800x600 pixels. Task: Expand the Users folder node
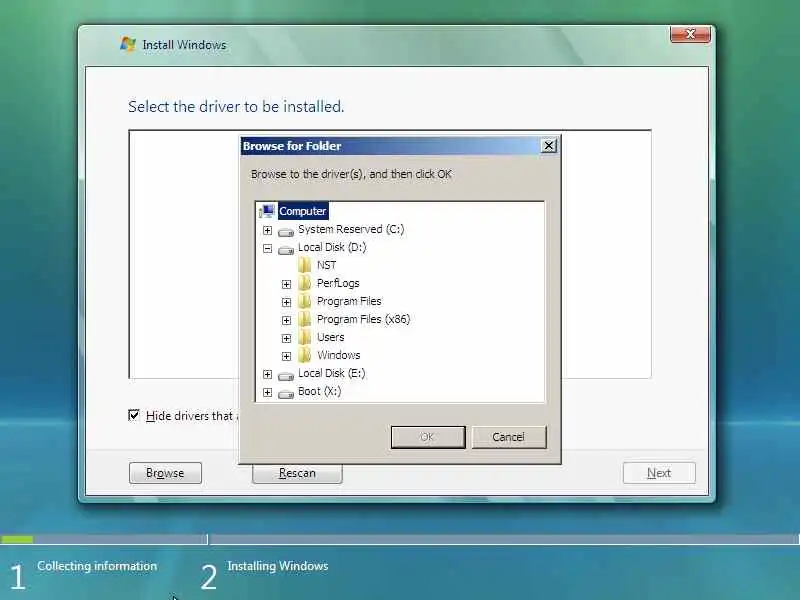pos(286,338)
